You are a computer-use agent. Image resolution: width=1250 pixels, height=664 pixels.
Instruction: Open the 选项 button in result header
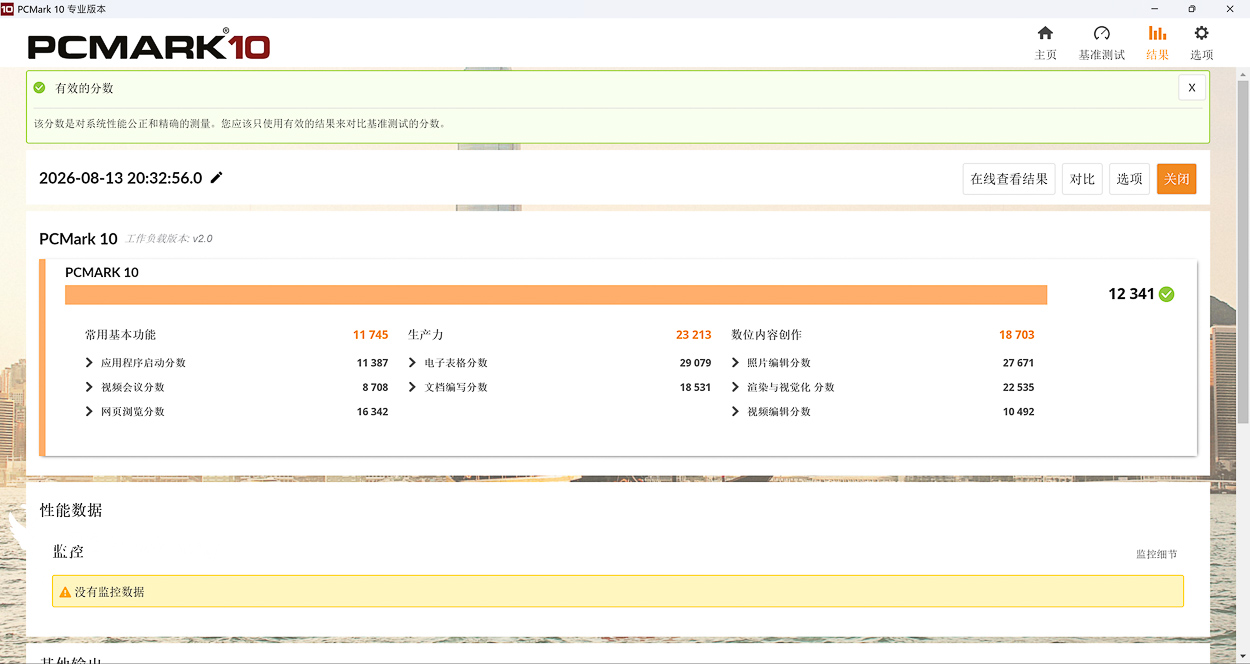(1129, 179)
